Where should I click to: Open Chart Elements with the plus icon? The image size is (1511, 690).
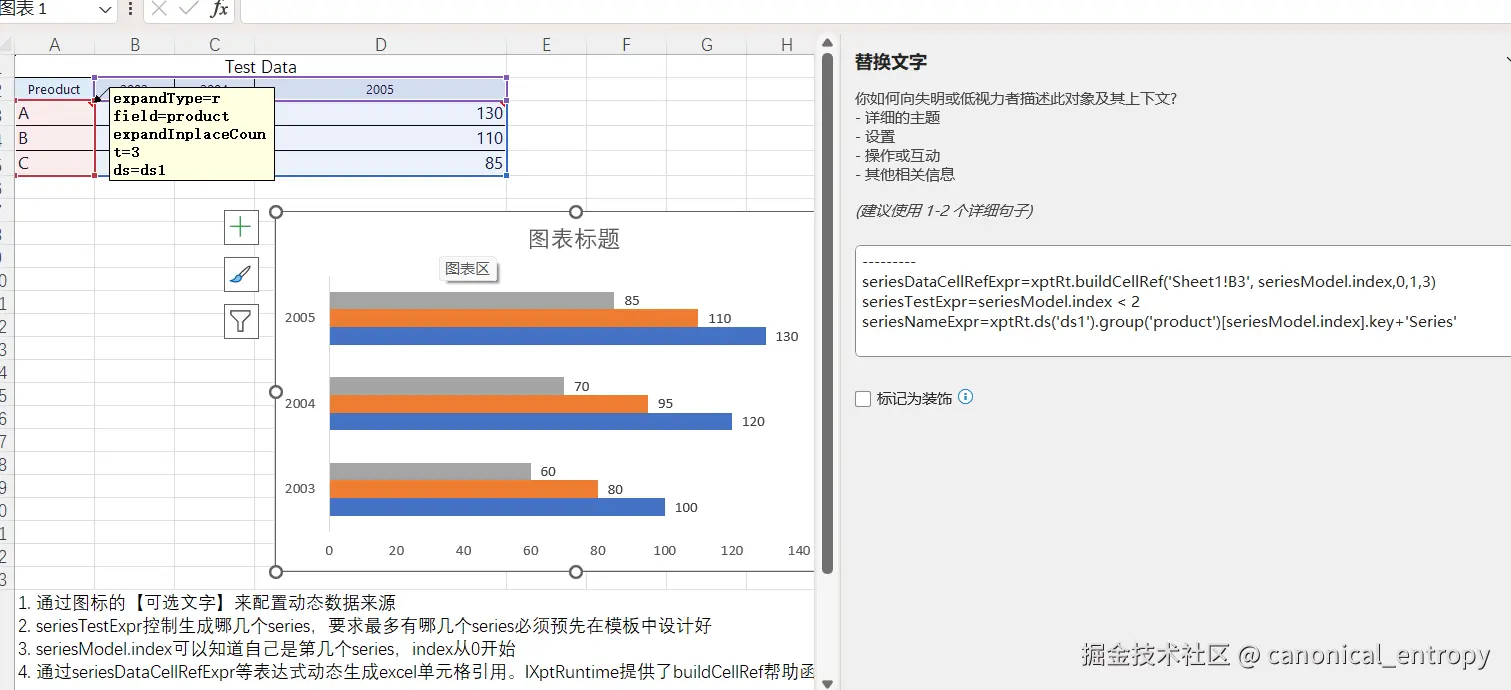click(240, 227)
